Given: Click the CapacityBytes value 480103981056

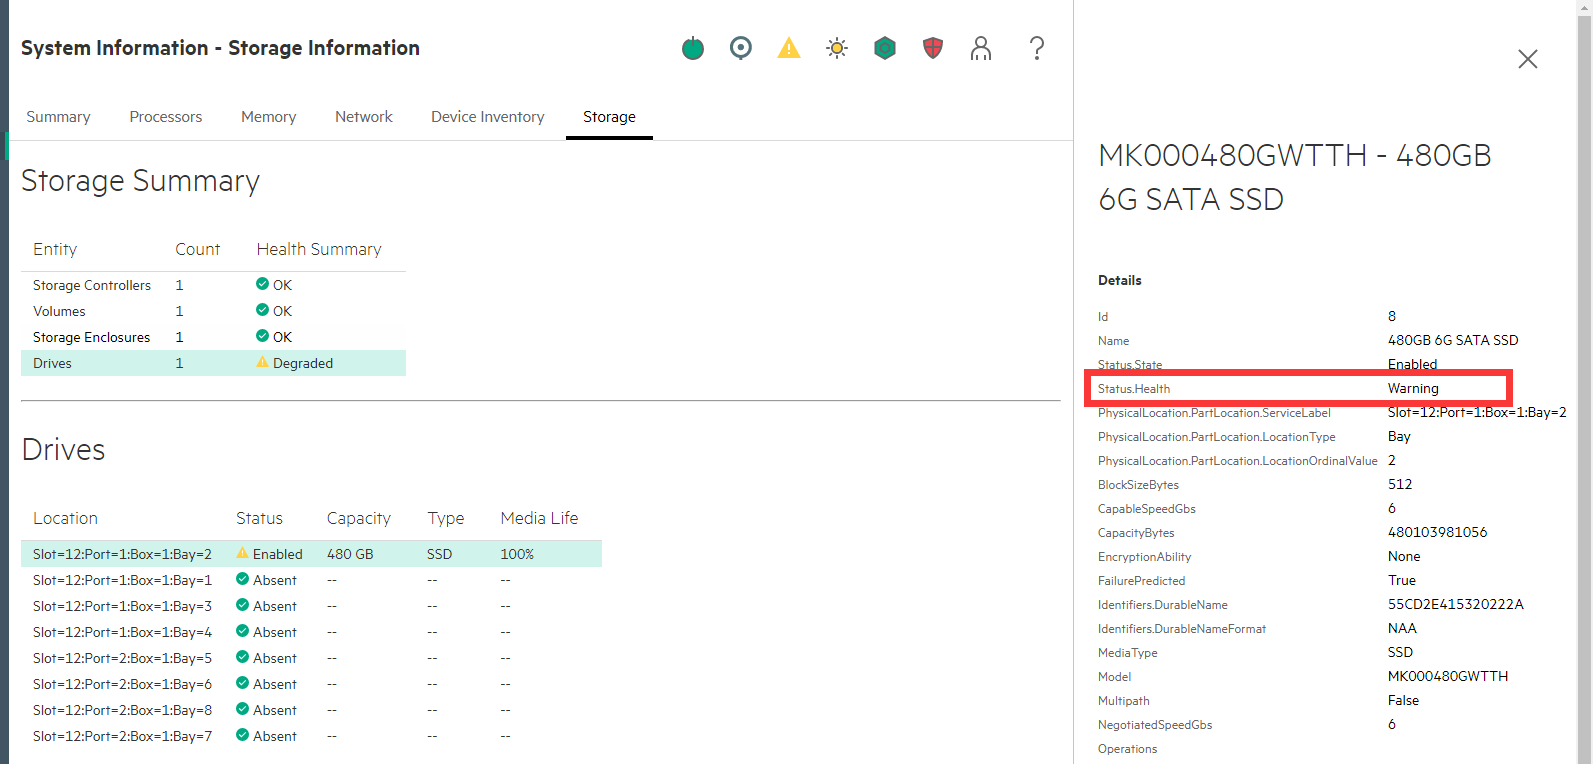Looking at the screenshot, I should click(x=1437, y=532).
